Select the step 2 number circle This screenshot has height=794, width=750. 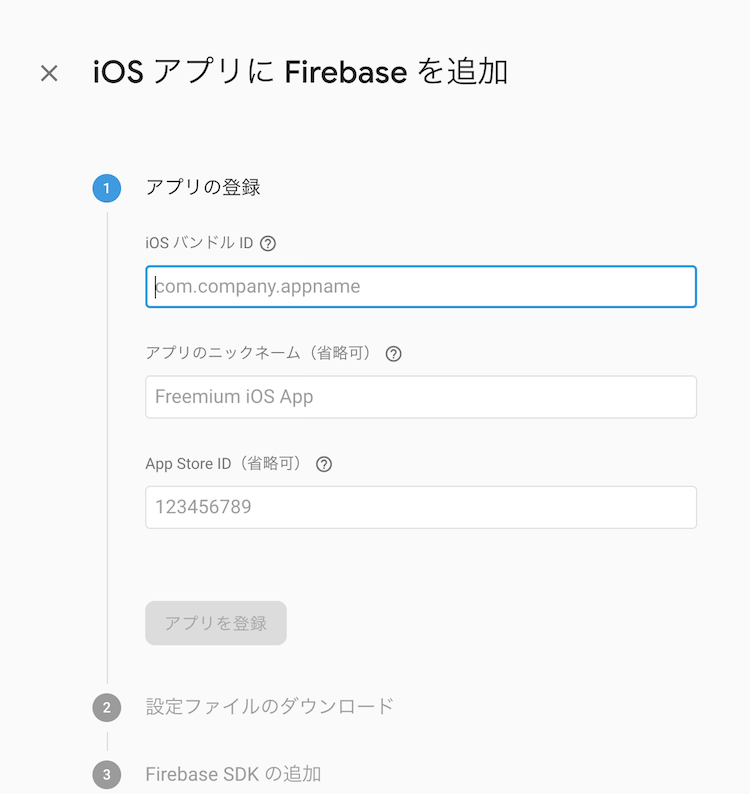click(x=107, y=707)
